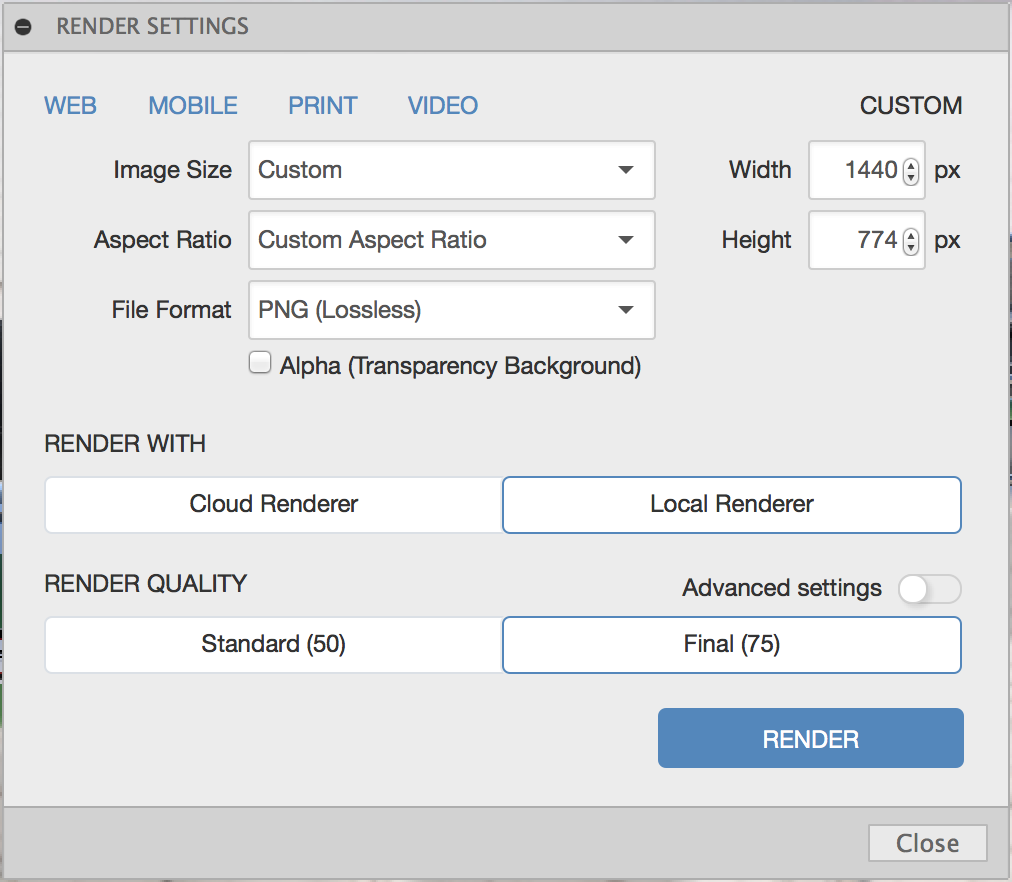
Task: Expand the Aspect Ratio dropdown
Action: tap(451, 240)
